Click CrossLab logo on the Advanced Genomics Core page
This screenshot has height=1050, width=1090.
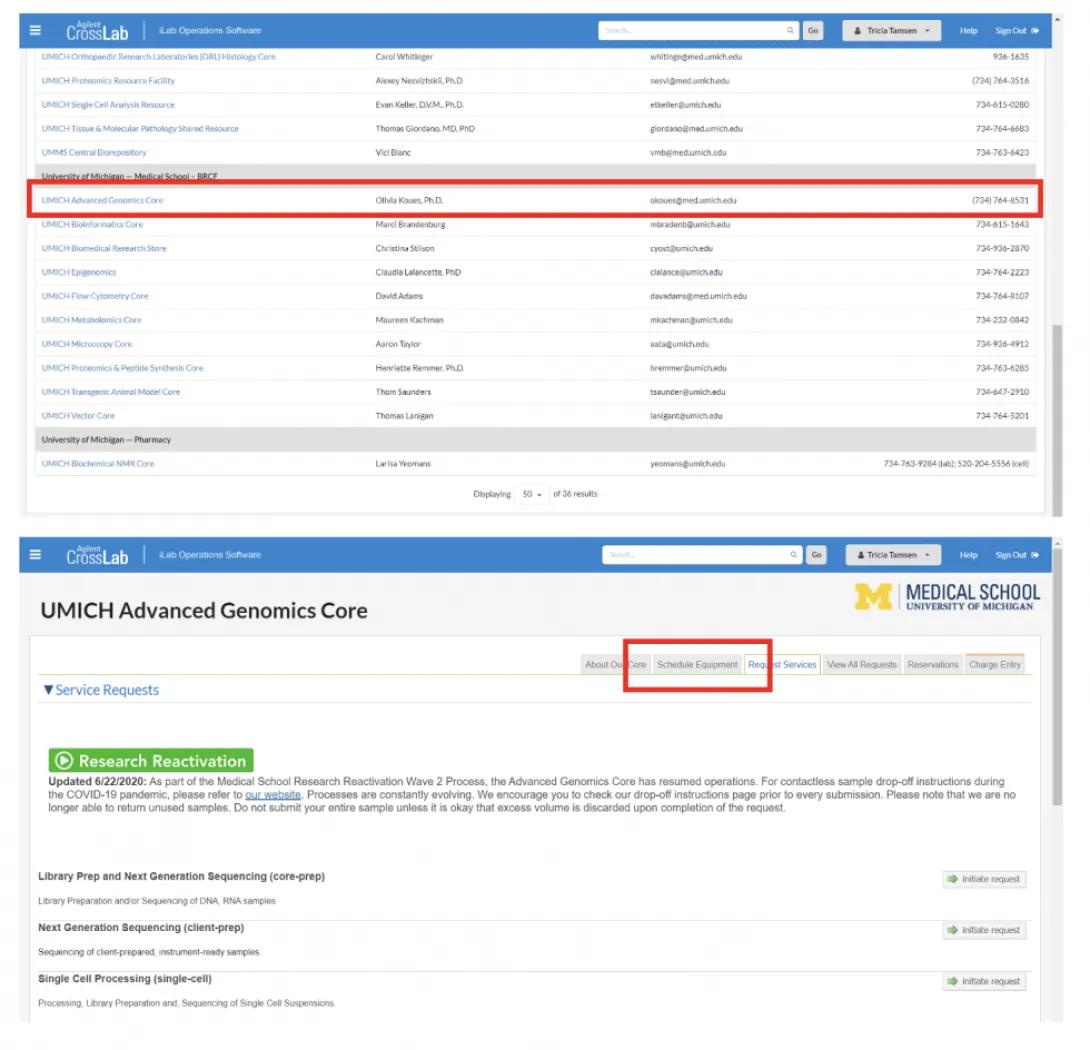pyautogui.click(x=97, y=555)
